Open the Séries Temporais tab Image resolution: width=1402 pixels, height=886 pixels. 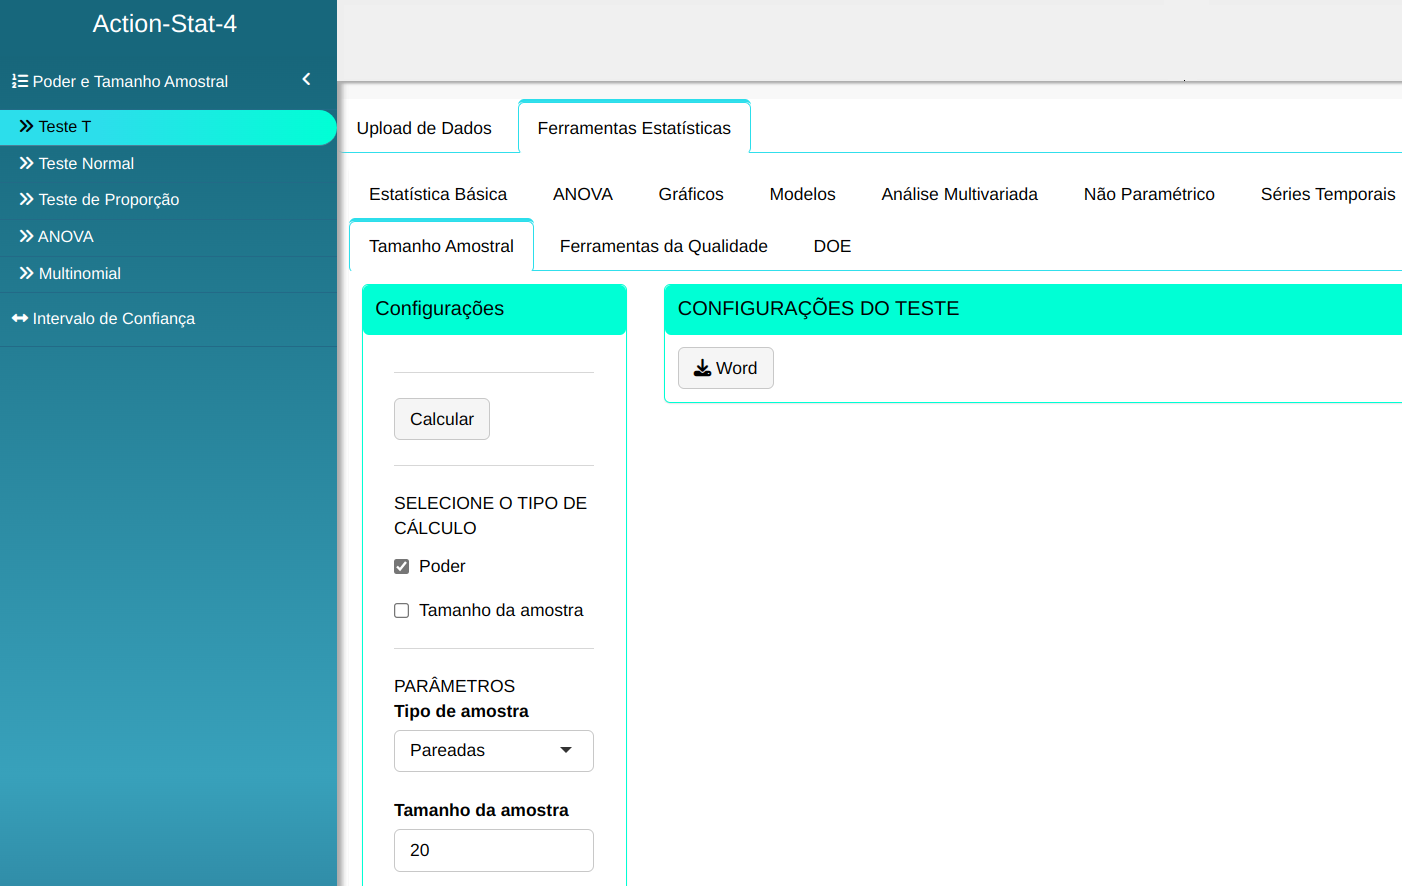tap(1327, 194)
